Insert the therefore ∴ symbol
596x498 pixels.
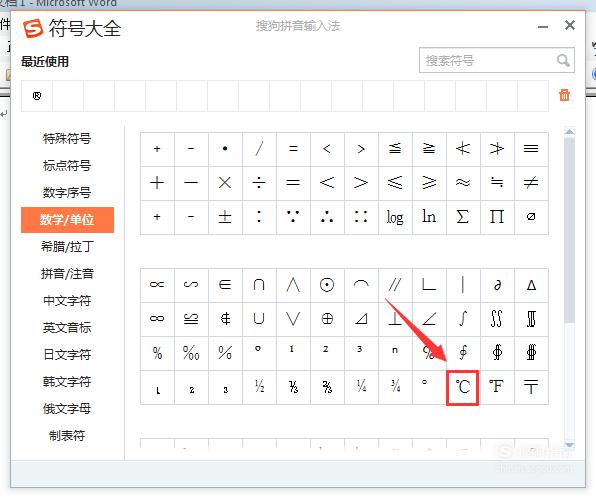pyautogui.click(x=327, y=217)
